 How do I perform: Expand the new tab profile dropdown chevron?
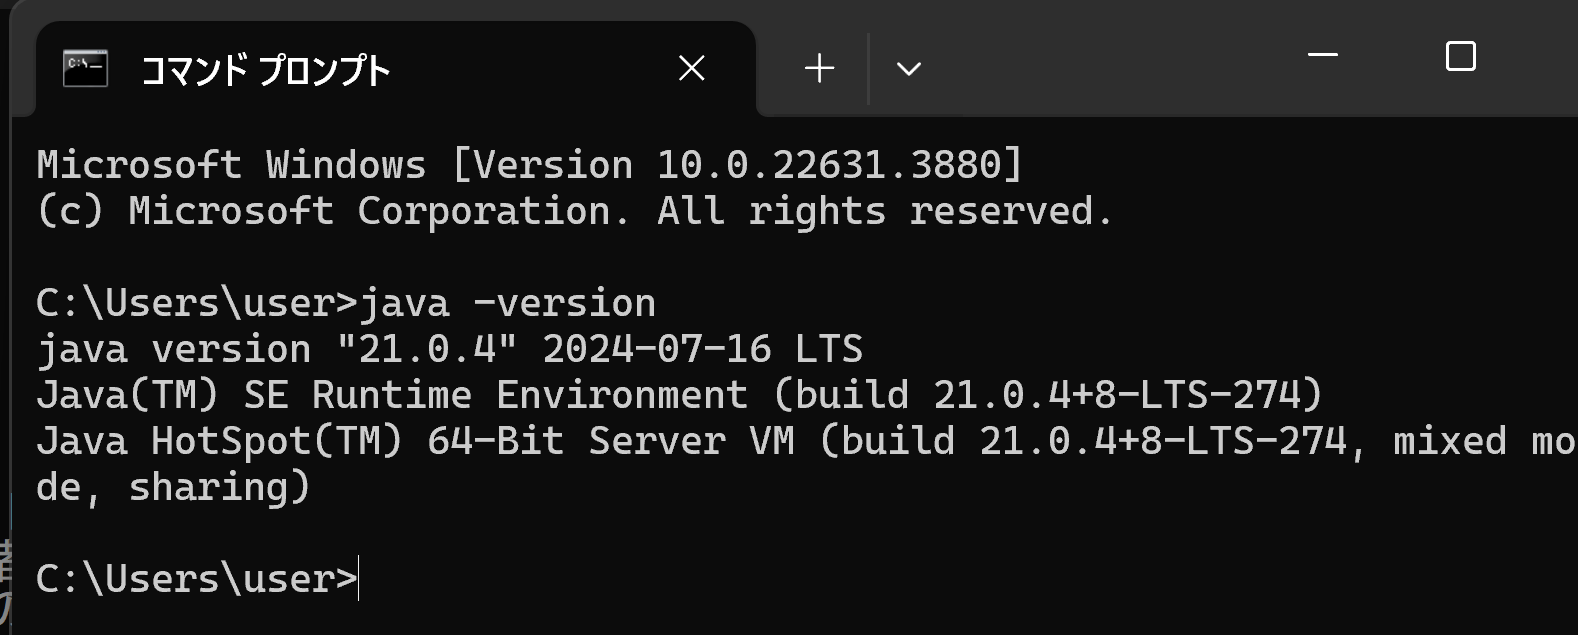908,69
